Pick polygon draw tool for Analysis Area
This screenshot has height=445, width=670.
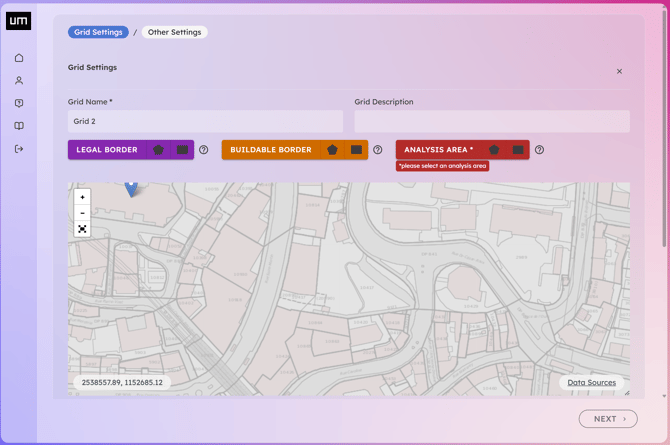[494, 150]
